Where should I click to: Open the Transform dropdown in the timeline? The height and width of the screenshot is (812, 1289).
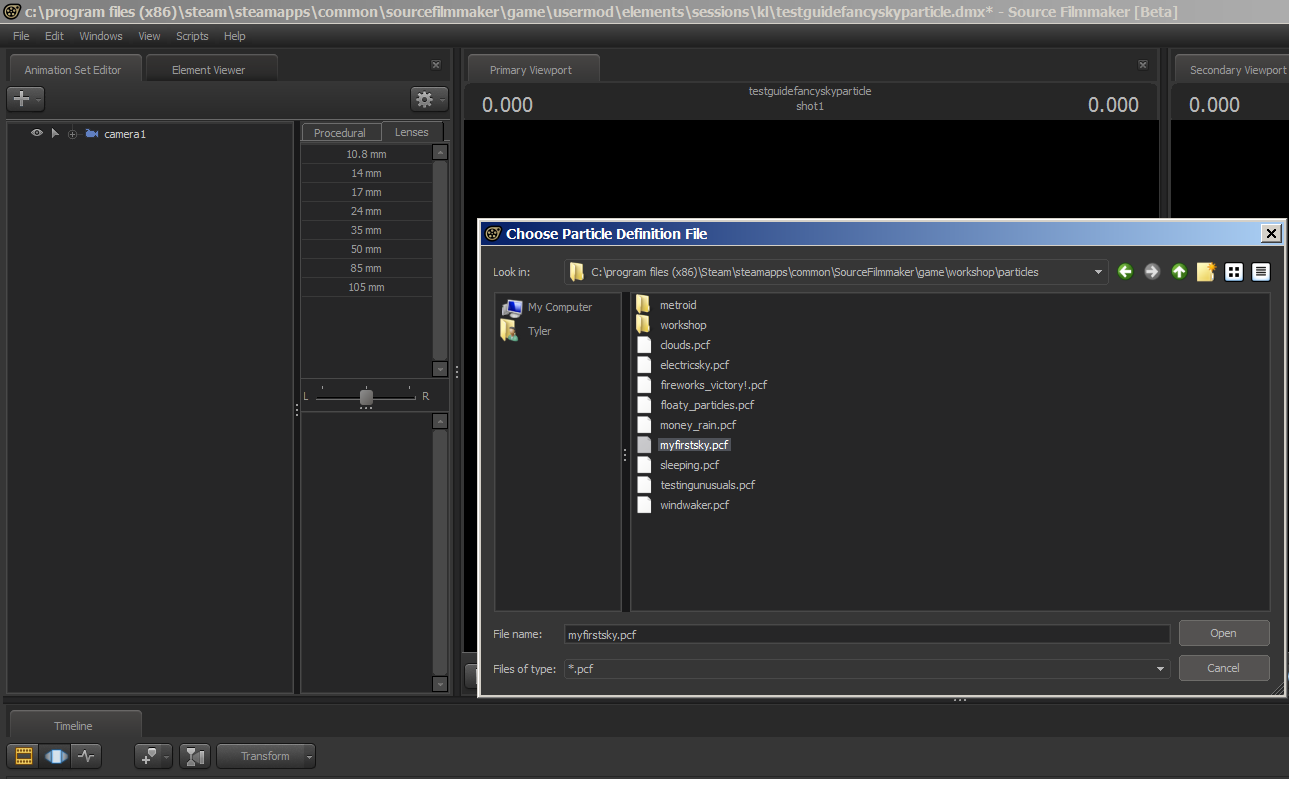pyautogui.click(x=309, y=757)
